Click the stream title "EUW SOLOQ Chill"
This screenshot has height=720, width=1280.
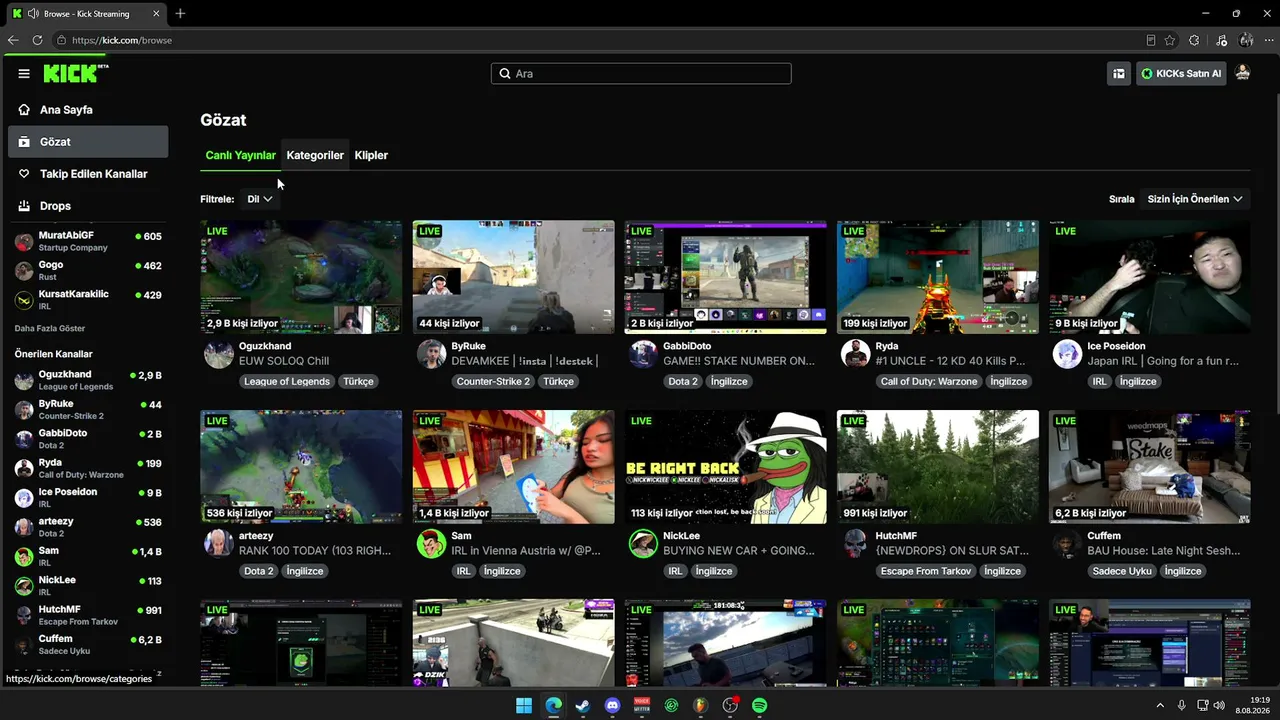coord(284,361)
